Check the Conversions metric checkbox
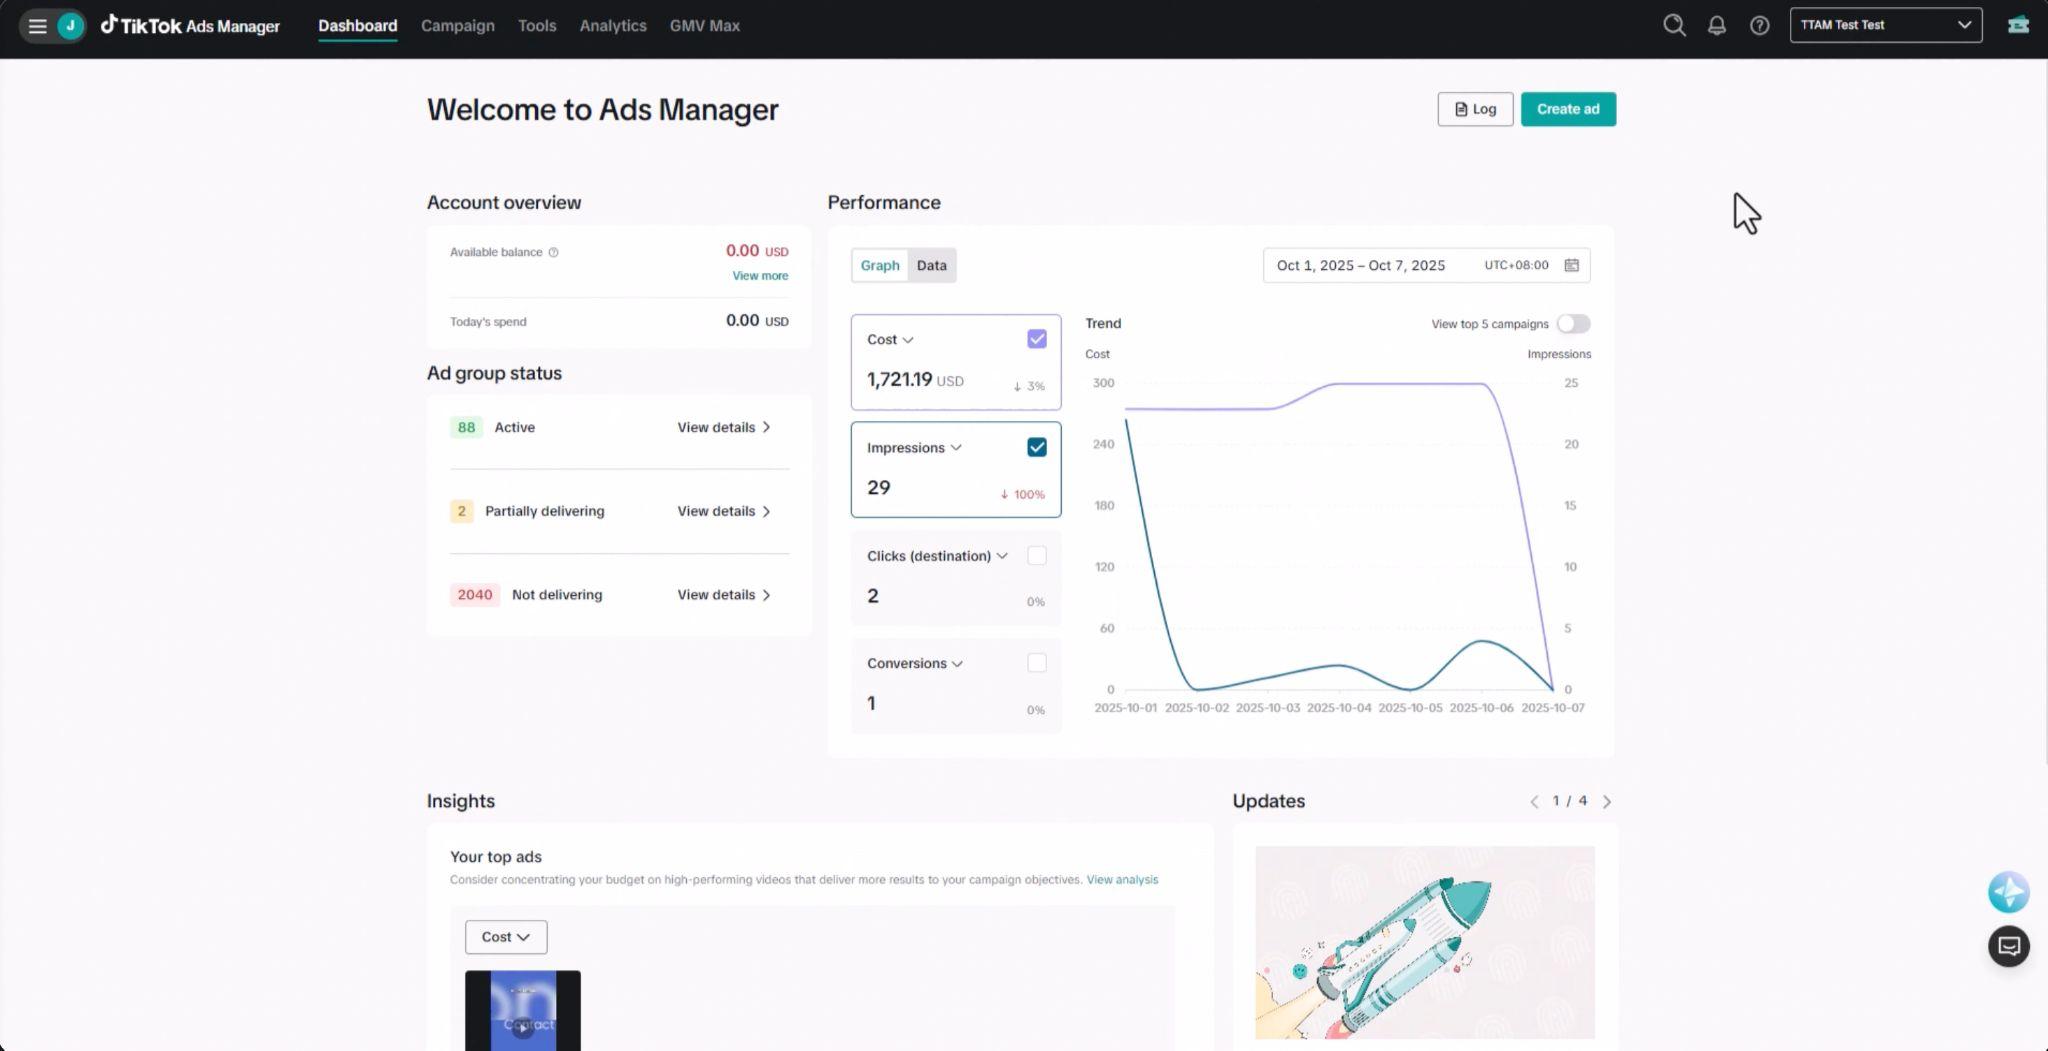2048x1051 pixels. point(1036,663)
